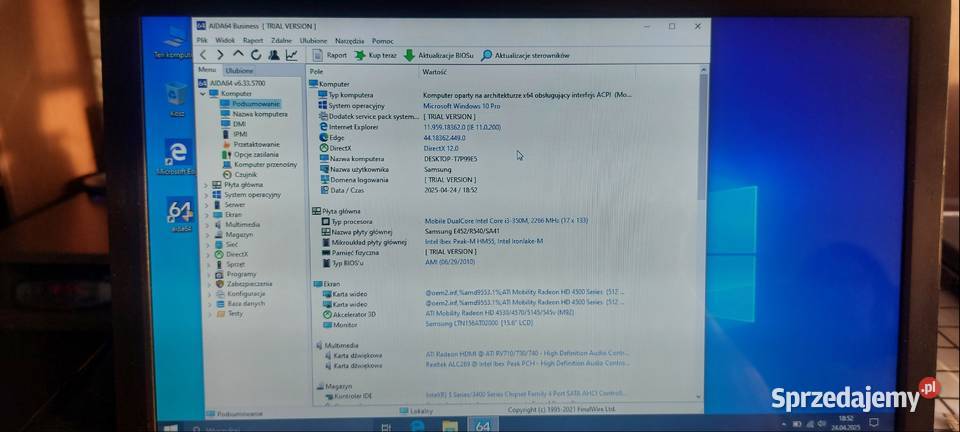Click the graph chart toolbar icon

tap(291, 55)
